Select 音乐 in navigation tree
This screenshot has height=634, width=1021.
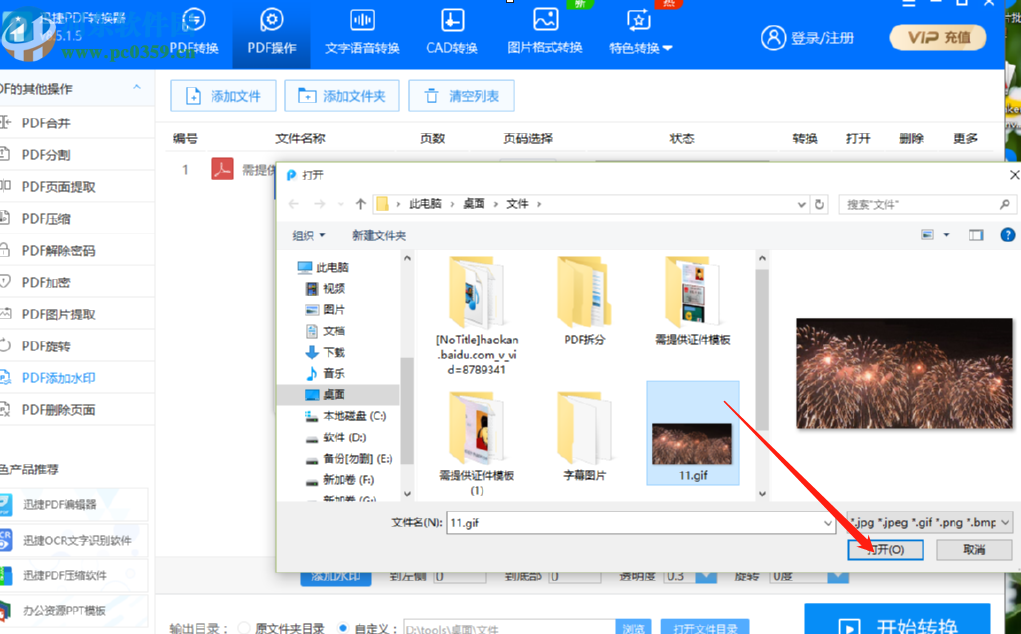click(326, 373)
